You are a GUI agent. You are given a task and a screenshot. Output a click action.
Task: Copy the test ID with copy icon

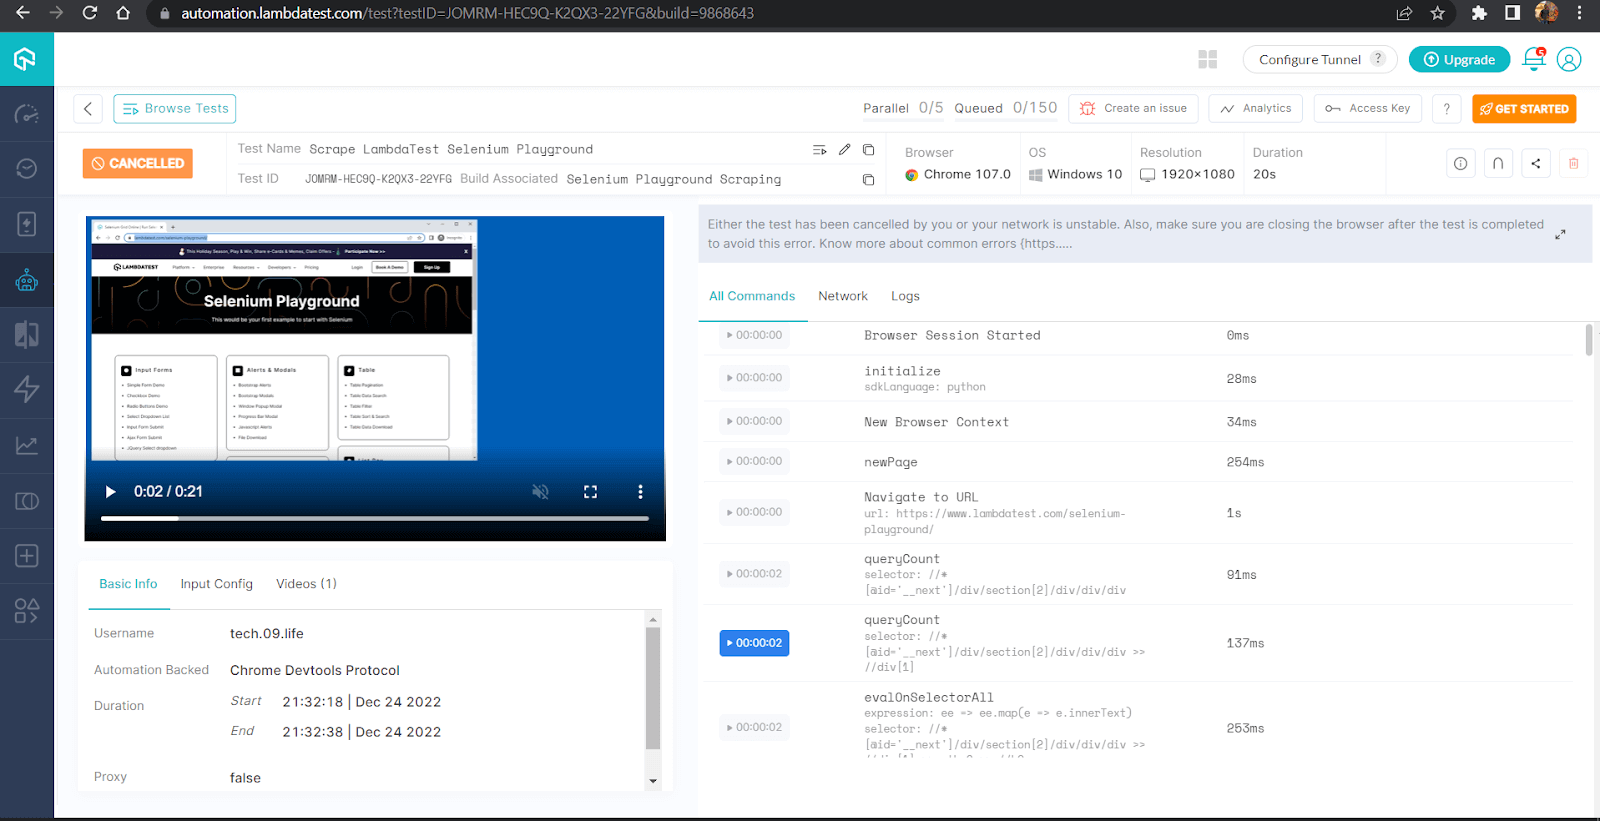point(868,179)
